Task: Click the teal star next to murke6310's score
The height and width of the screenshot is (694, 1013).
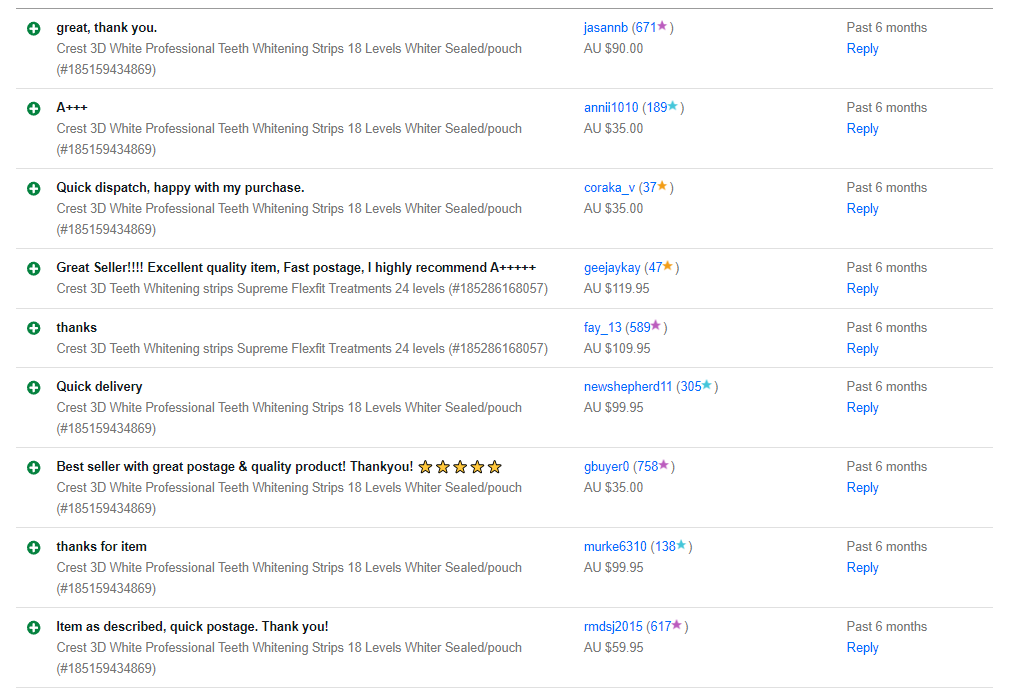Action: point(681,545)
